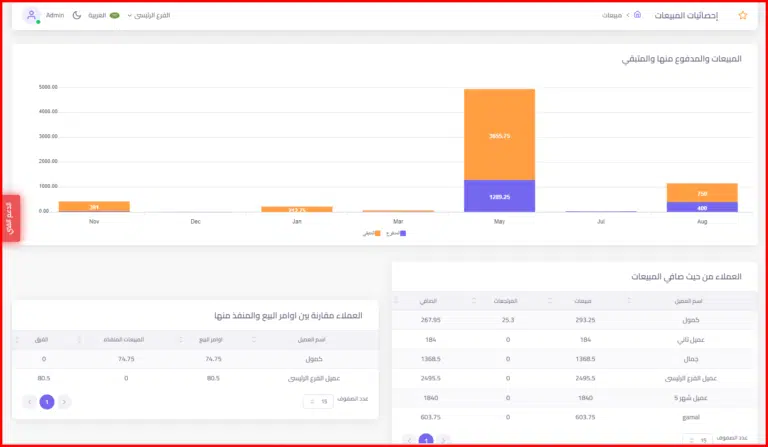Image resolution: width=768 pixels, height=447 pixels.
Task: Click the المبيعات breadcrumb link
Action: (x=613, y=15)
